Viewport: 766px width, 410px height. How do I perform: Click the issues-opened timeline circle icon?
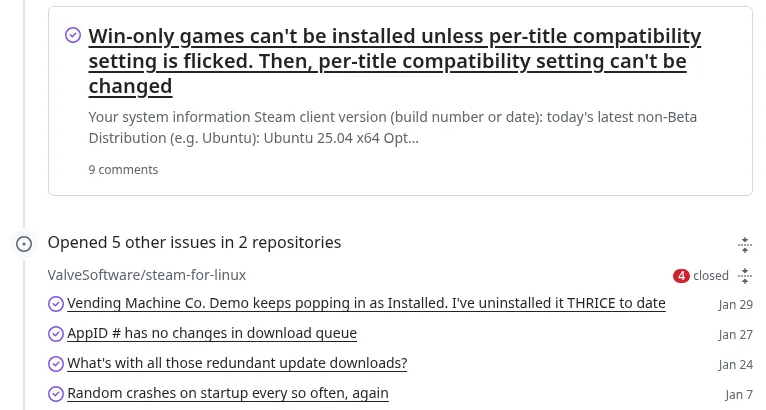(x=24, y=243)
